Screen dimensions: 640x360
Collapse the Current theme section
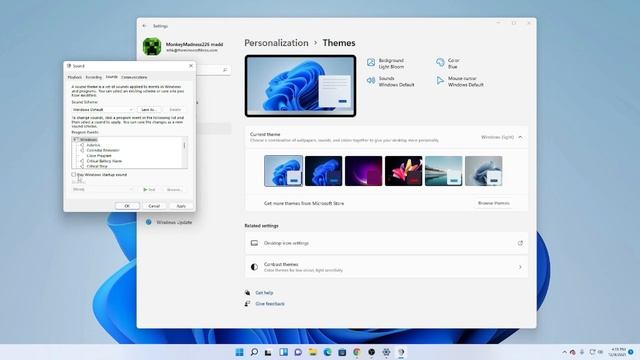(x=520, y=137)
